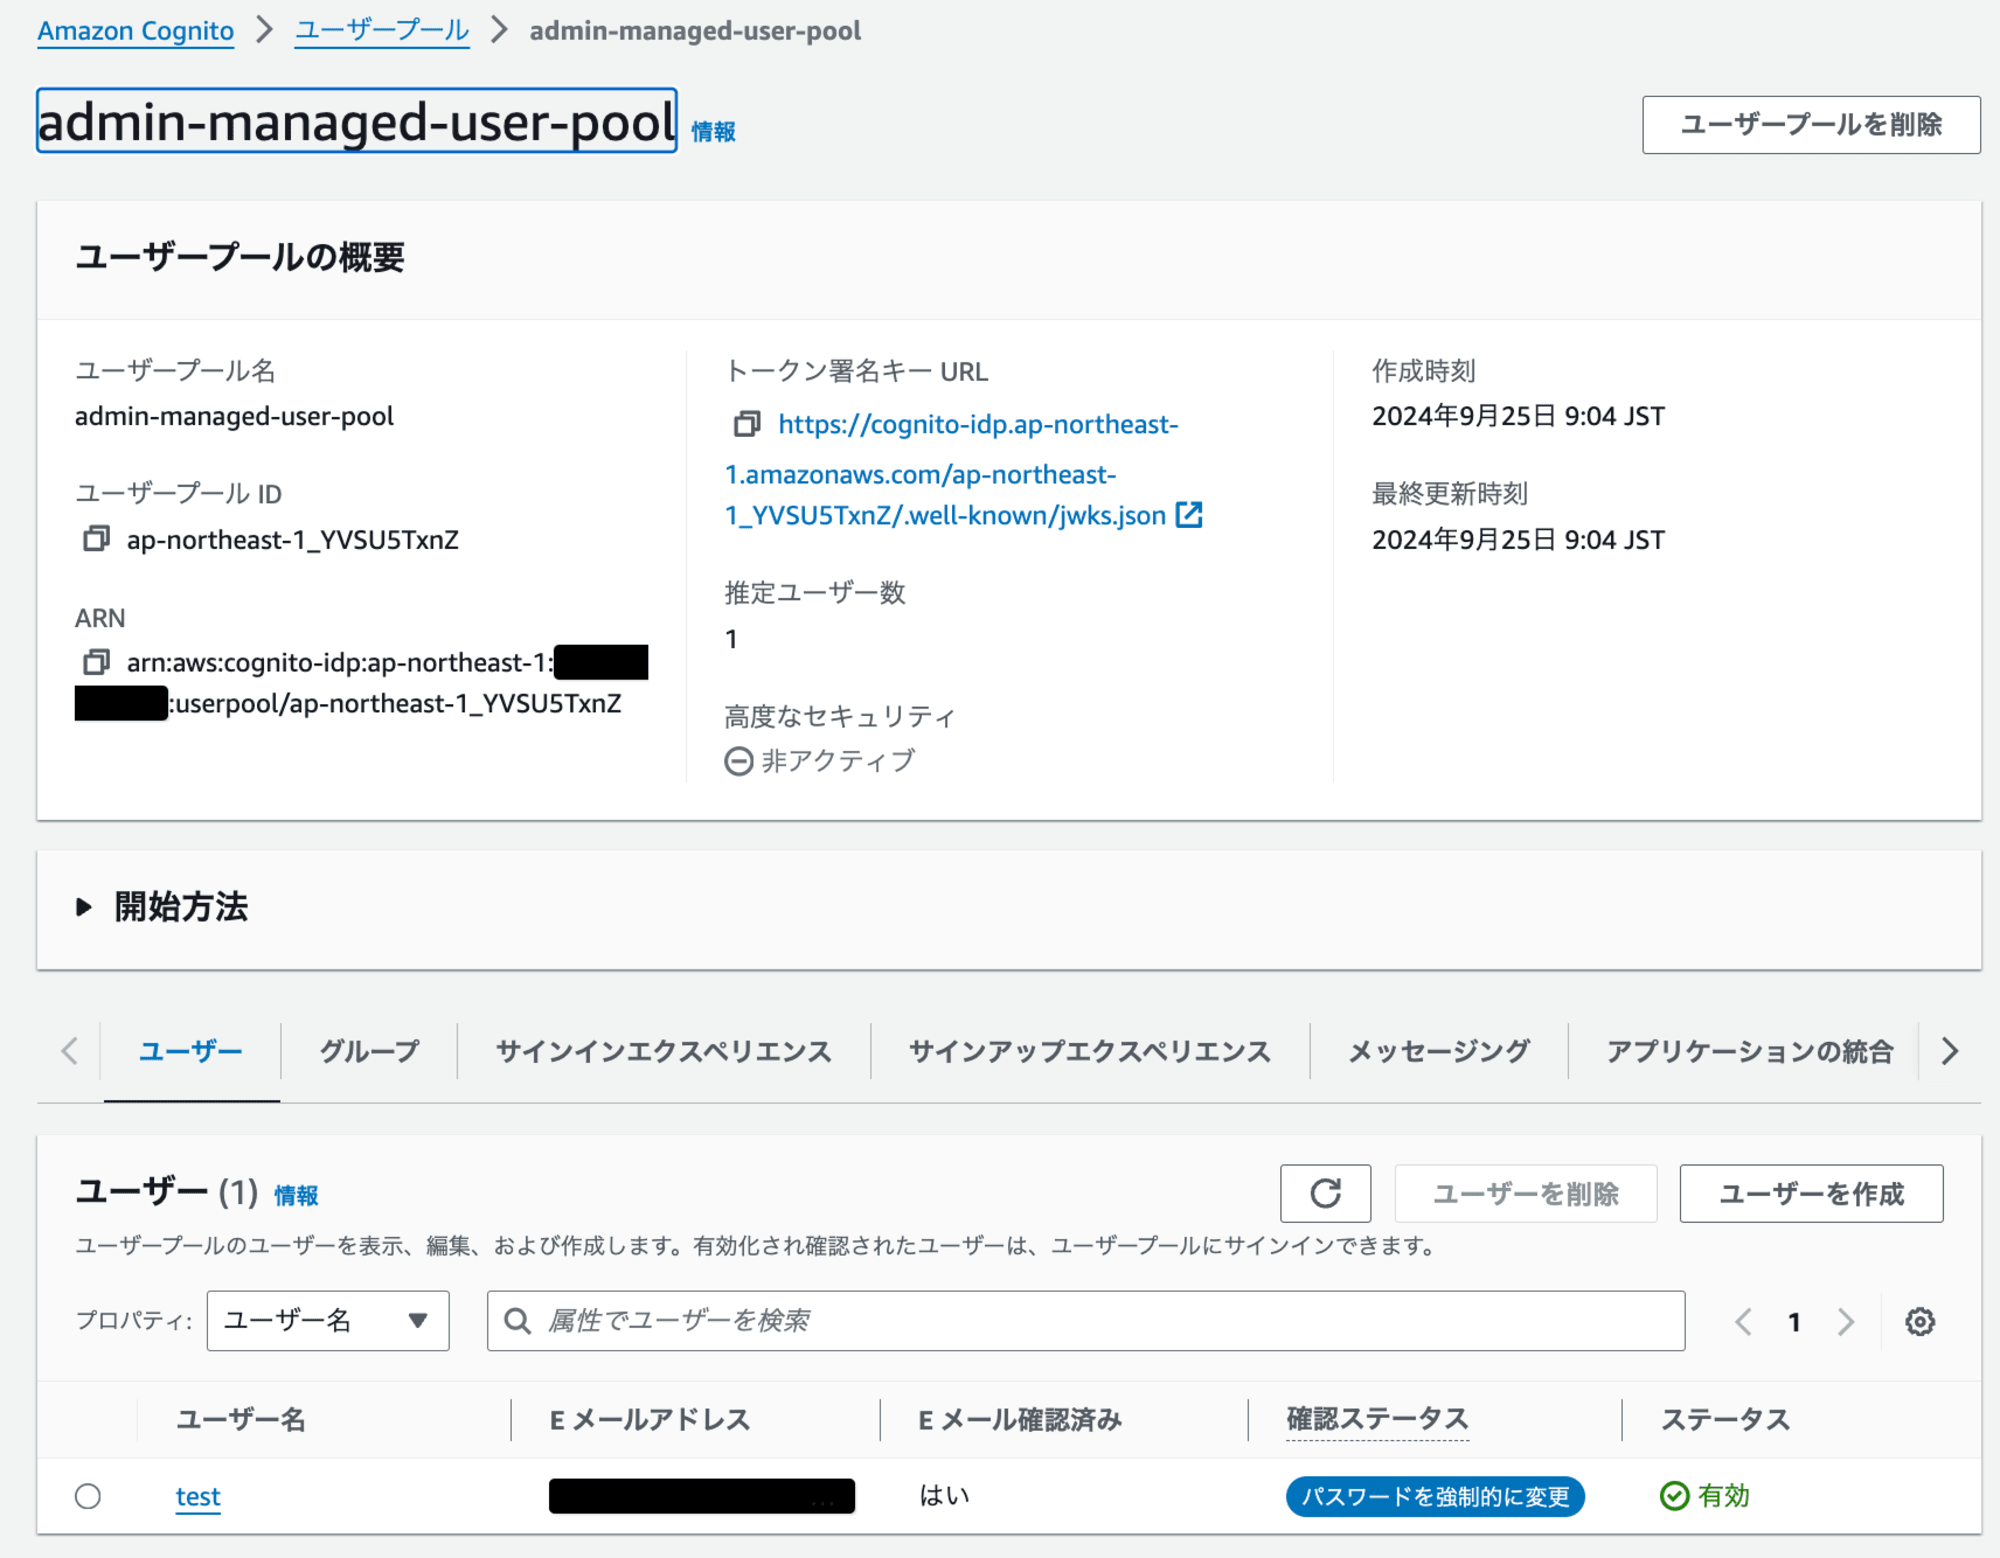Open the サインアップエクスペリエンス tab
Screen dimensions: 2000x1558
[x=1090, y=1051]
